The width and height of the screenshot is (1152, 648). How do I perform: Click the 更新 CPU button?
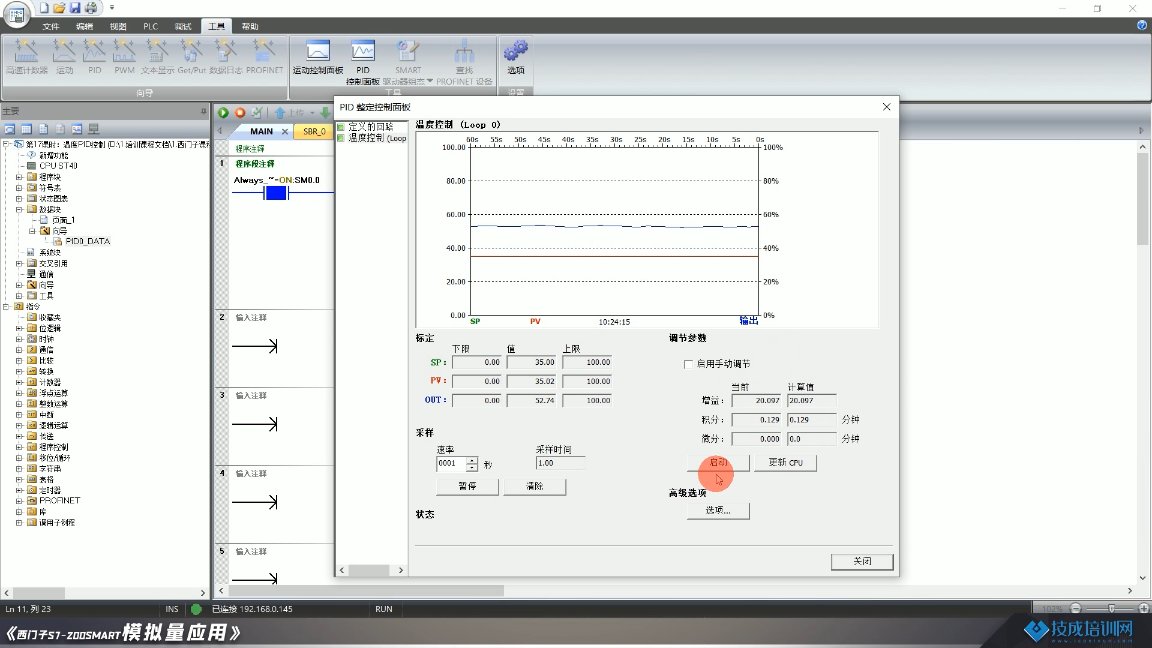tap(785, 462)
